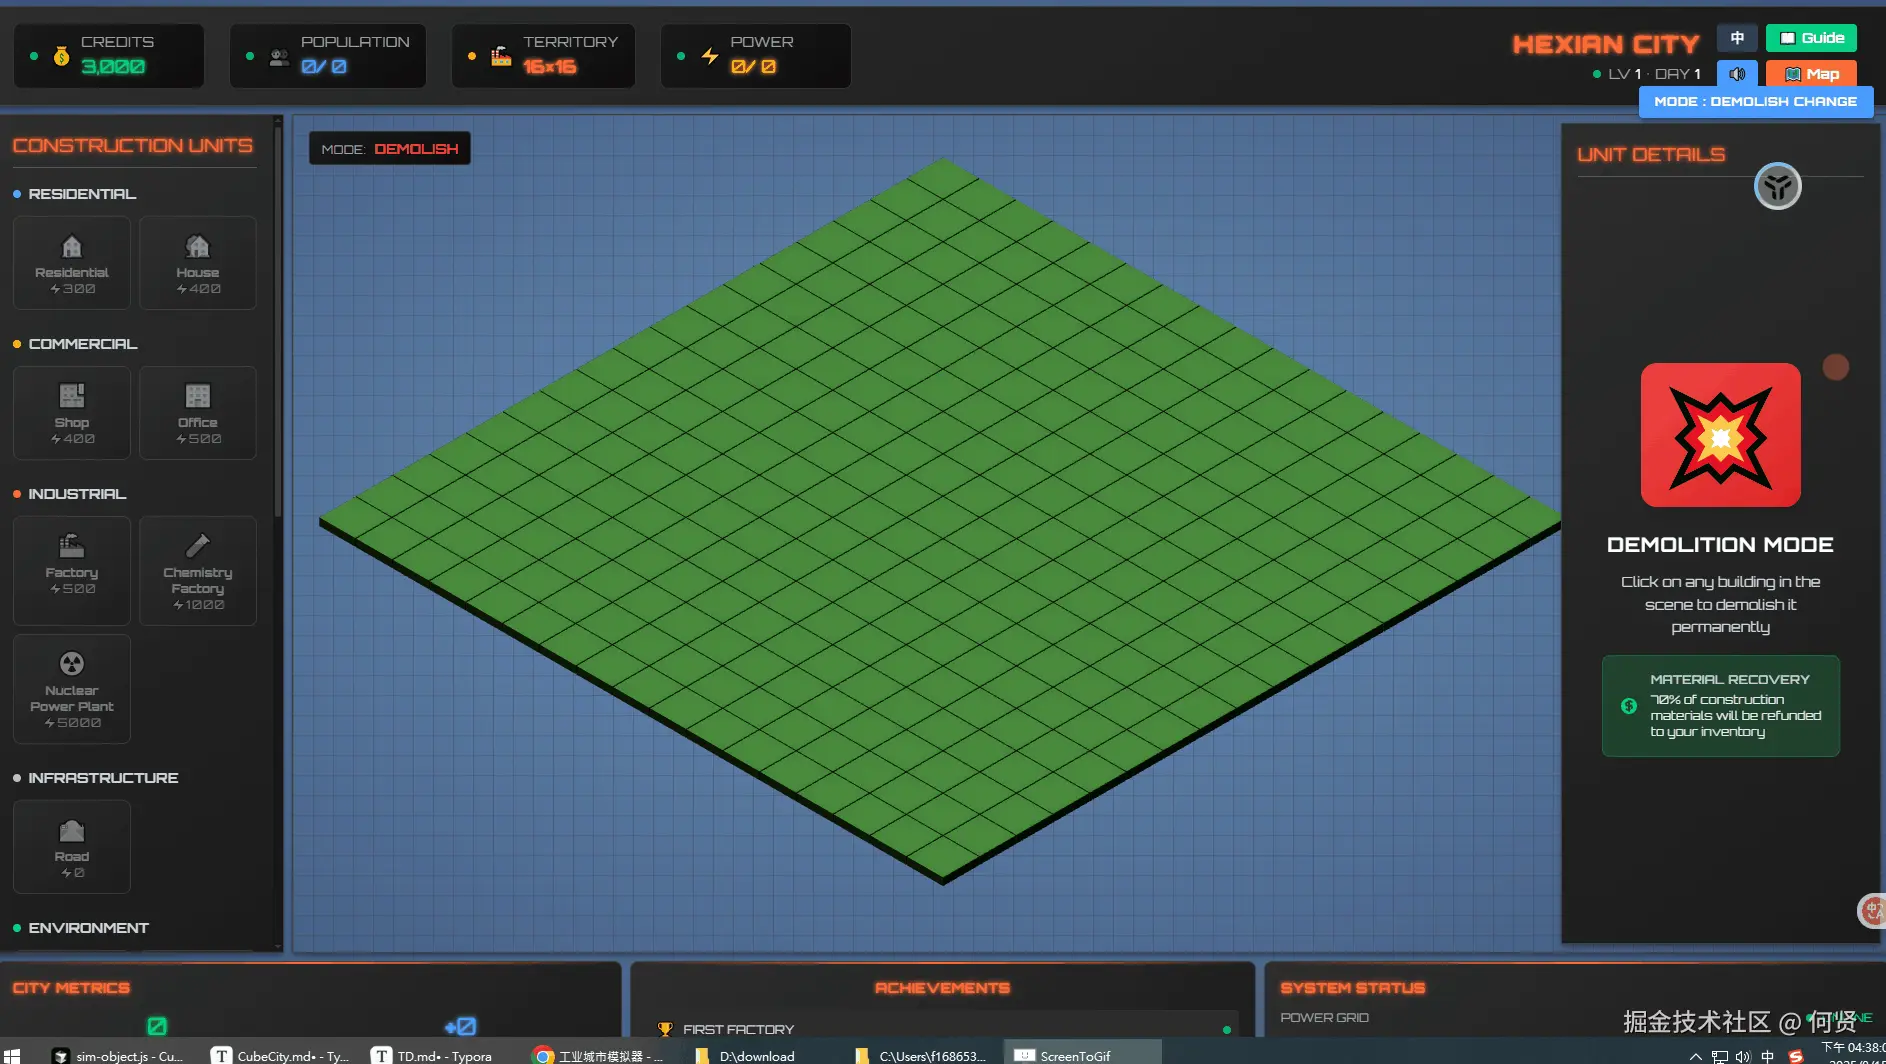The height and width of the screenshot is (1064, 1886).
Task: Click the system tray network icon
Action: (x=1719, y=1056)
